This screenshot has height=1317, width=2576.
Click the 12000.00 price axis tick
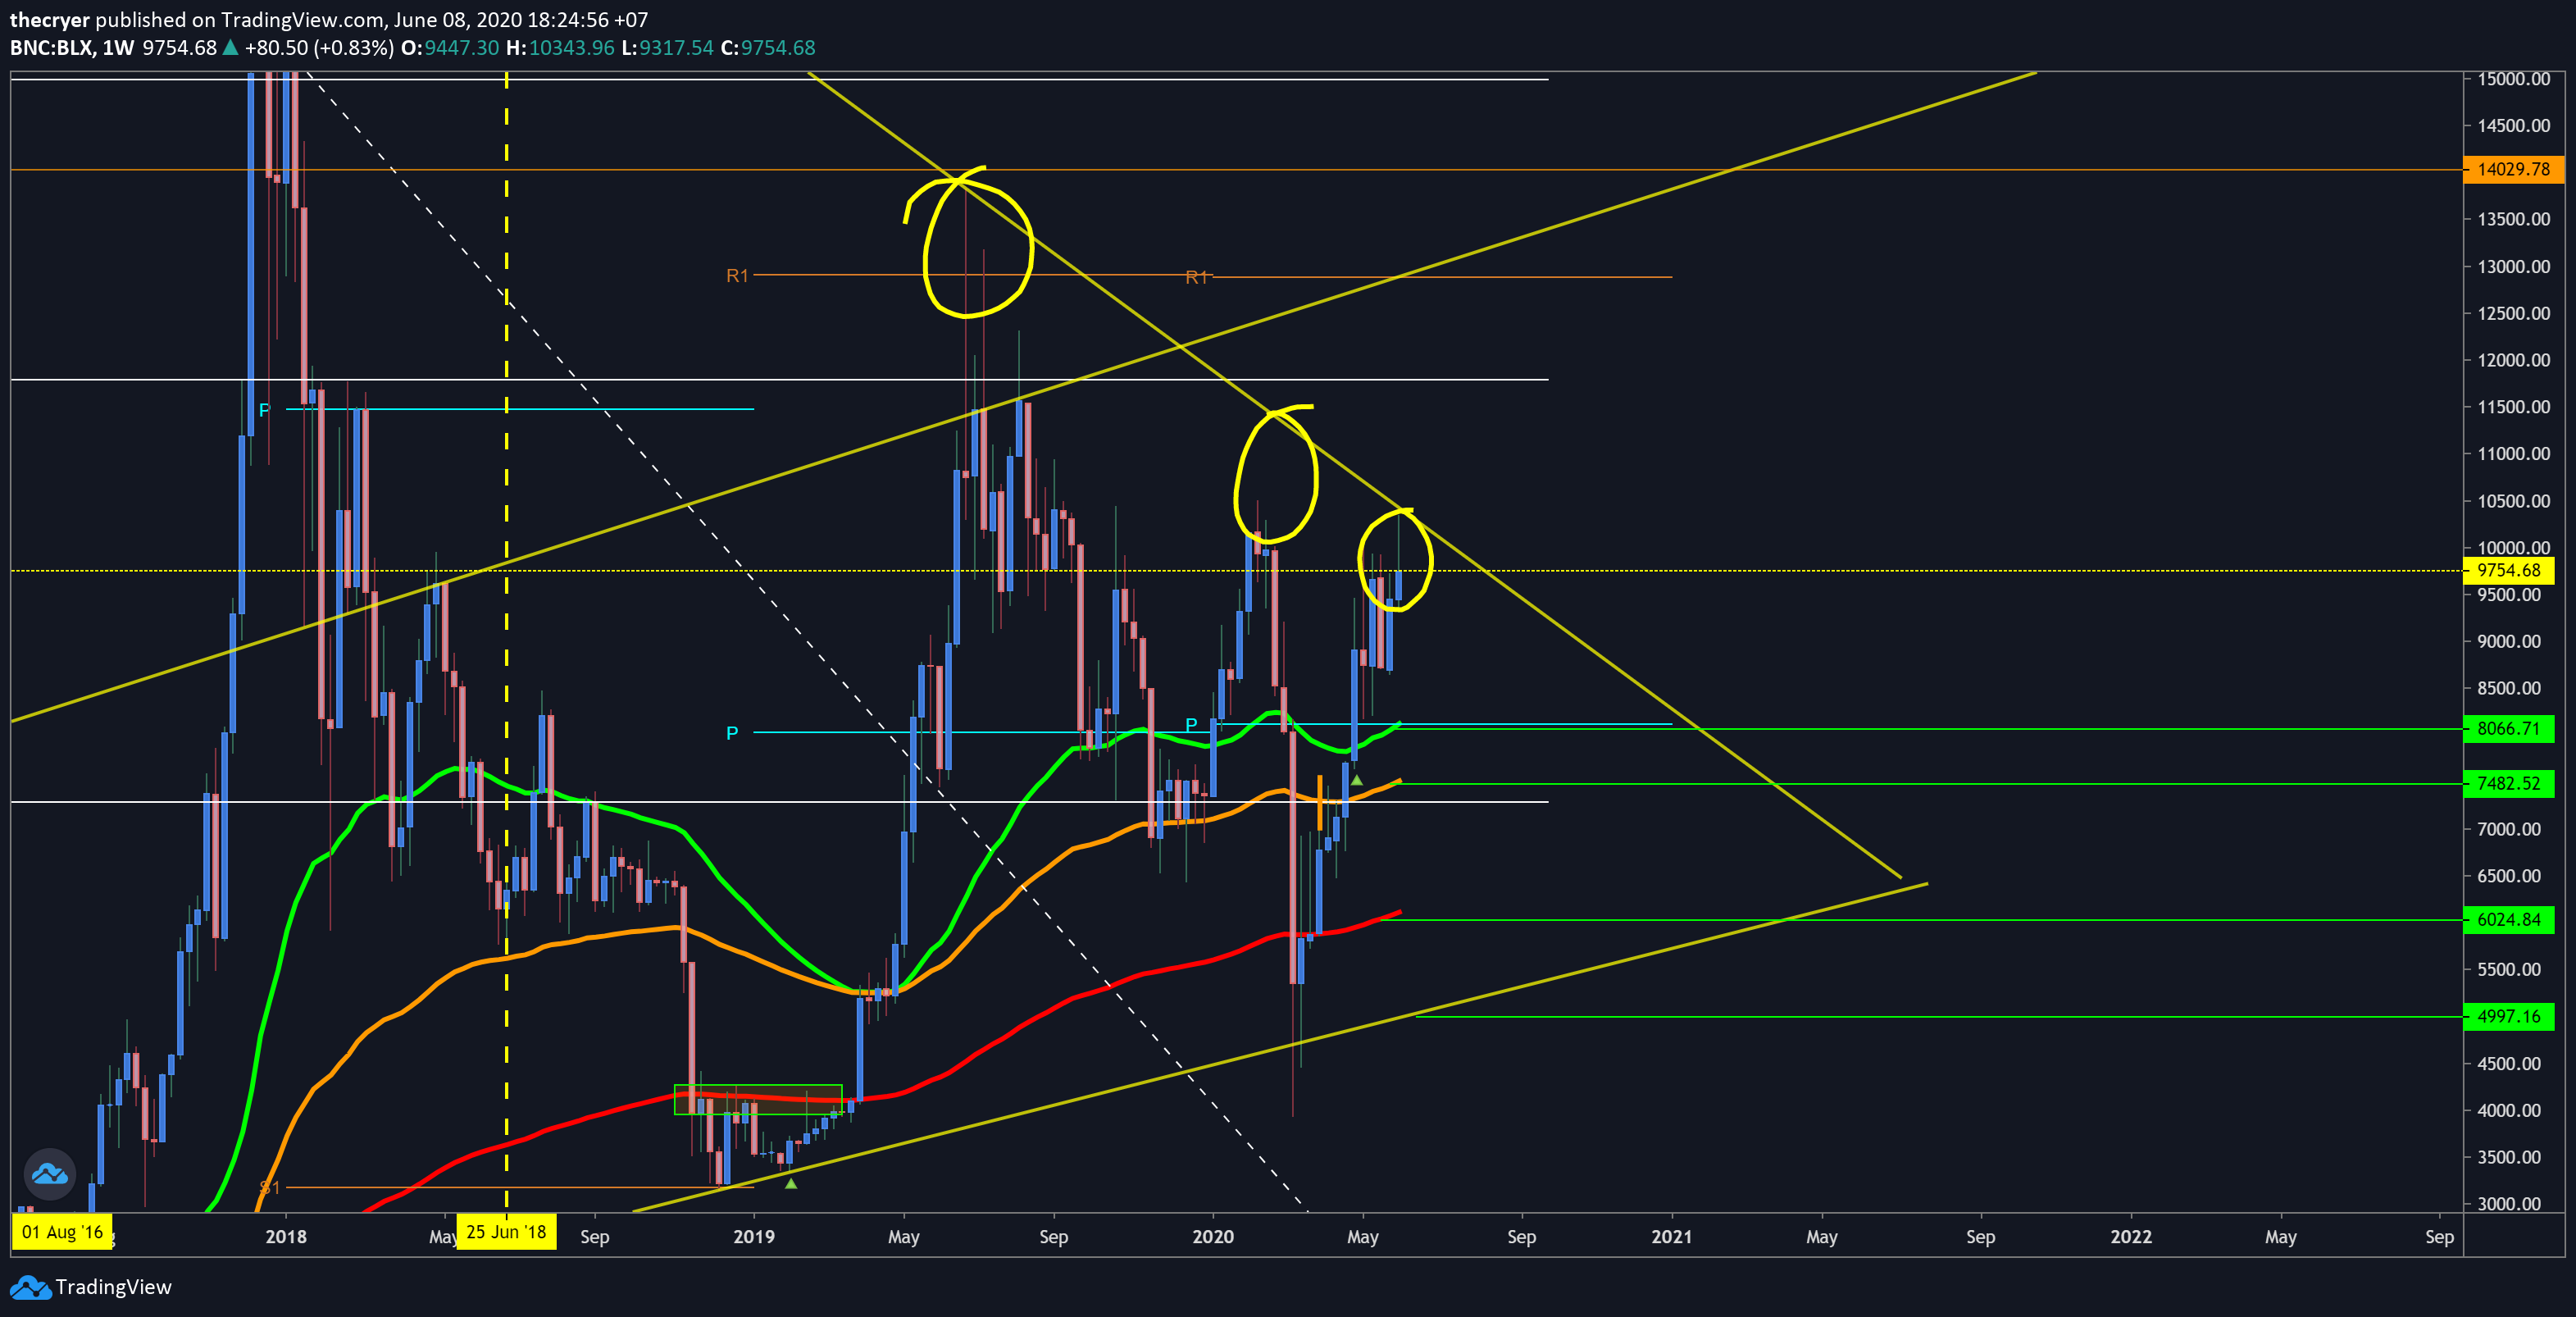[2513, 360]
